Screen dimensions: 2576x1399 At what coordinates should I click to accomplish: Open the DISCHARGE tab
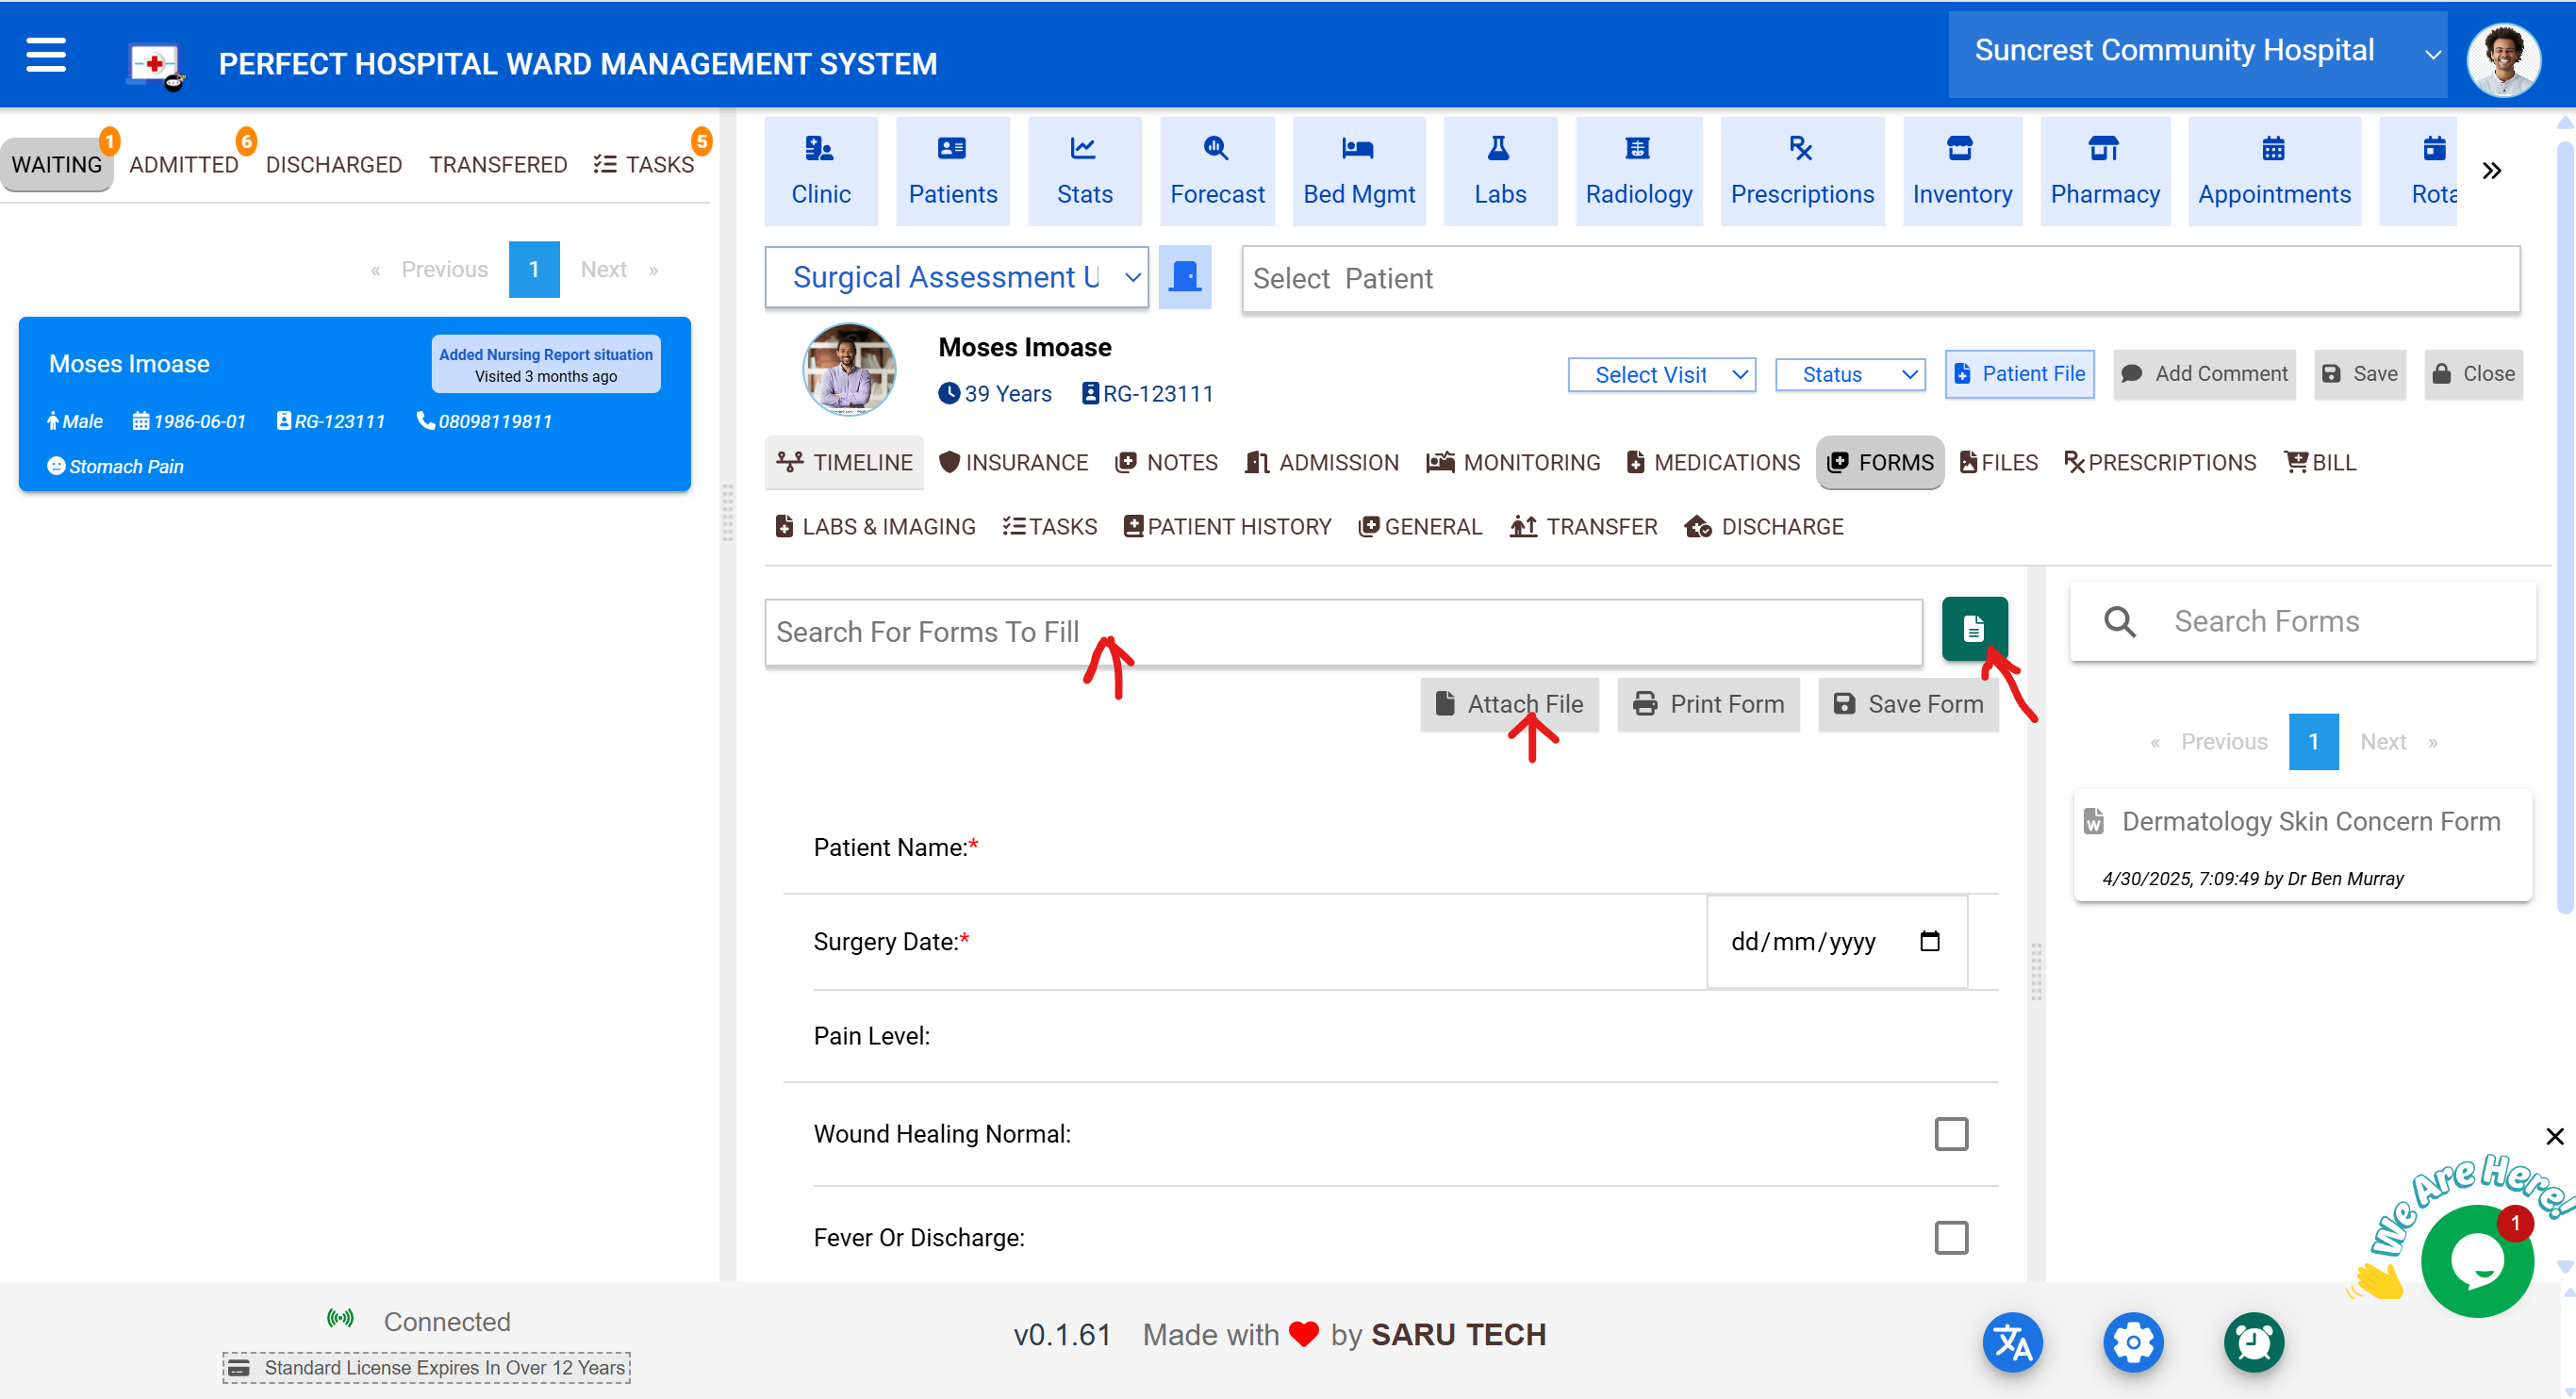coord(1764,526)
